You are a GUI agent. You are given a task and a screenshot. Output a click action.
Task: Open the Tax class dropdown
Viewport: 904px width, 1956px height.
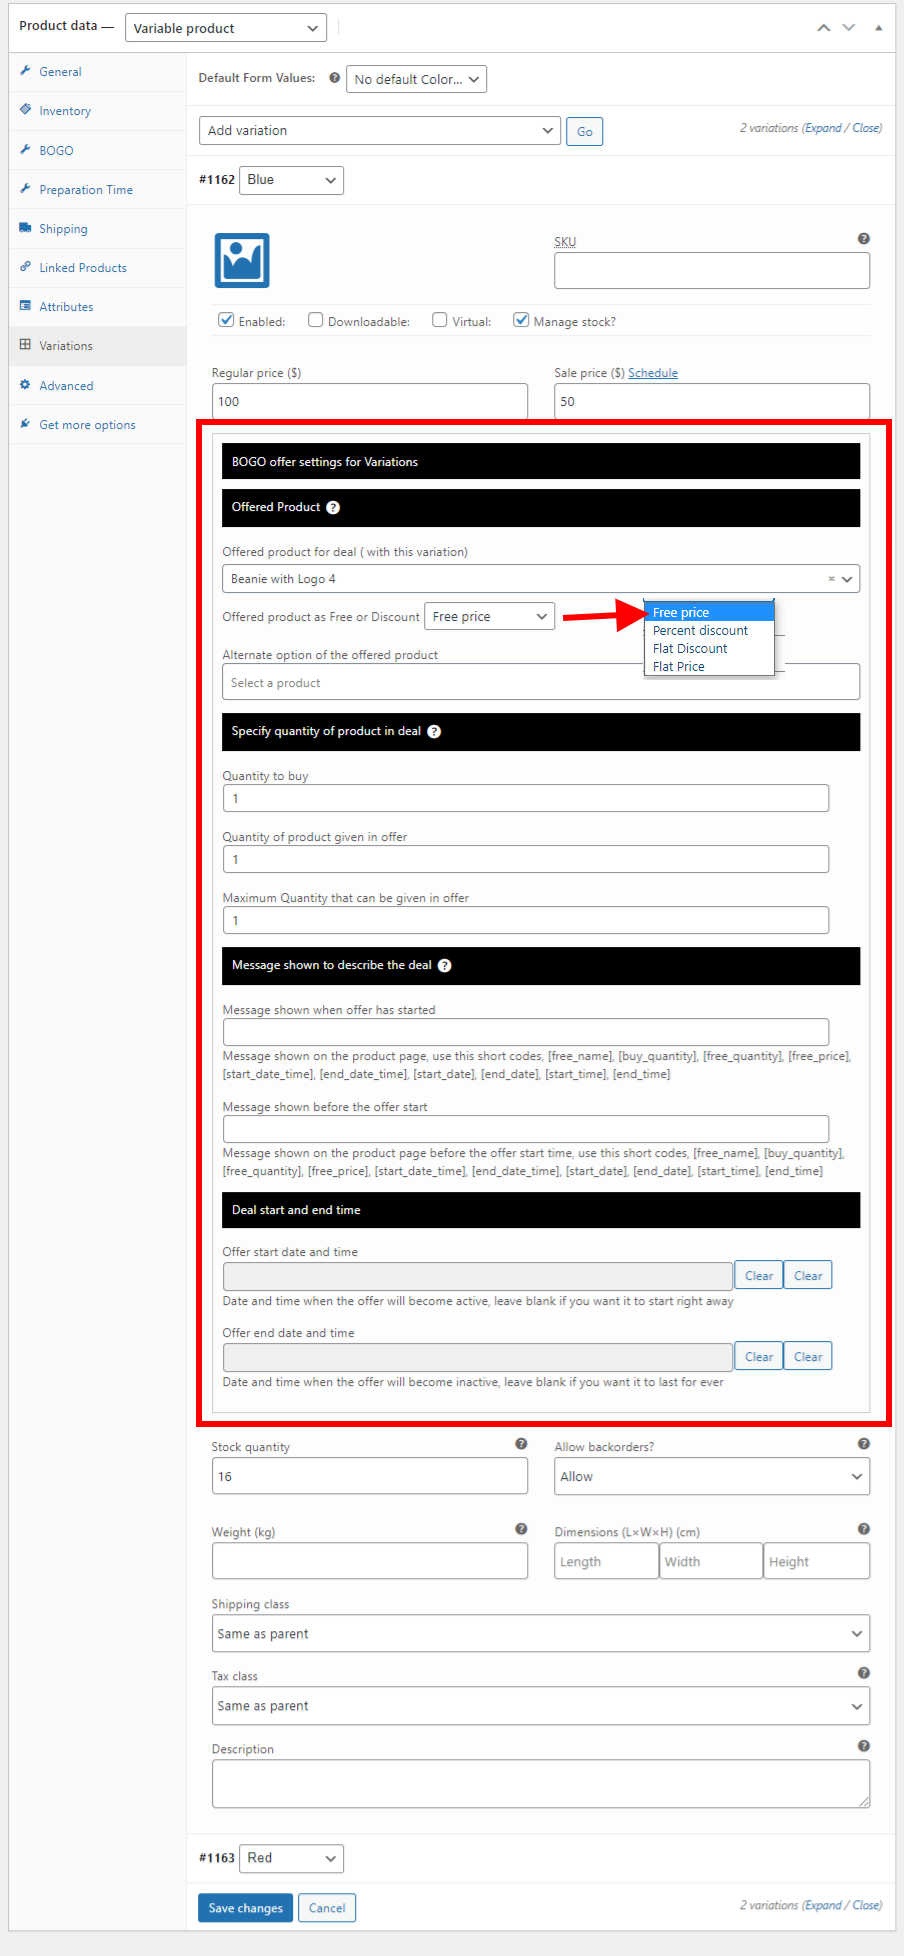pyautogui.click(x=541, y=1706)
